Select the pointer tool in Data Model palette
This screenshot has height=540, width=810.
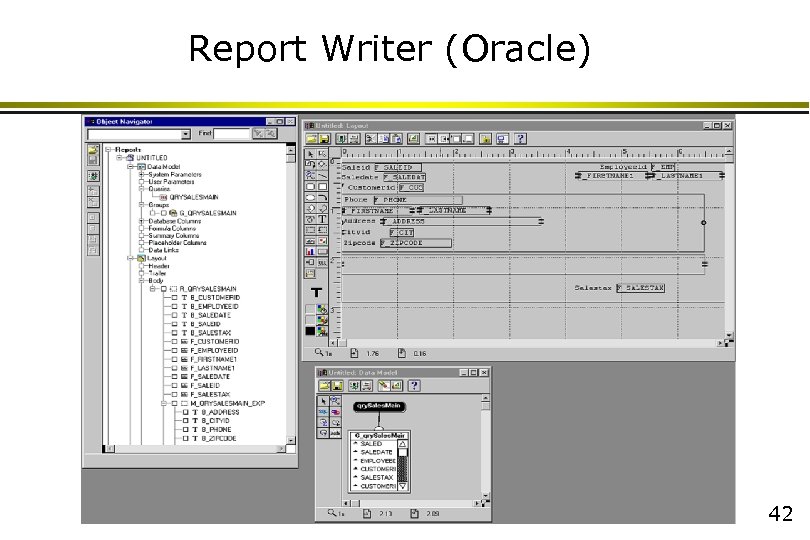323,401
